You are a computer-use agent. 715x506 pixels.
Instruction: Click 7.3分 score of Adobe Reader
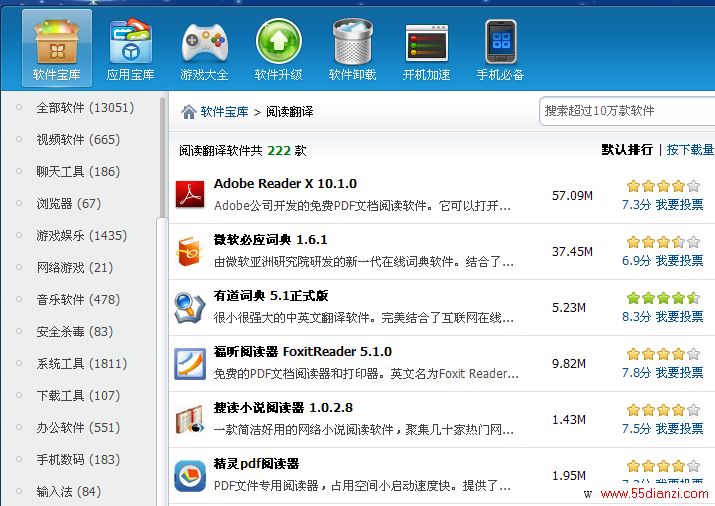(x=636, y=205)
